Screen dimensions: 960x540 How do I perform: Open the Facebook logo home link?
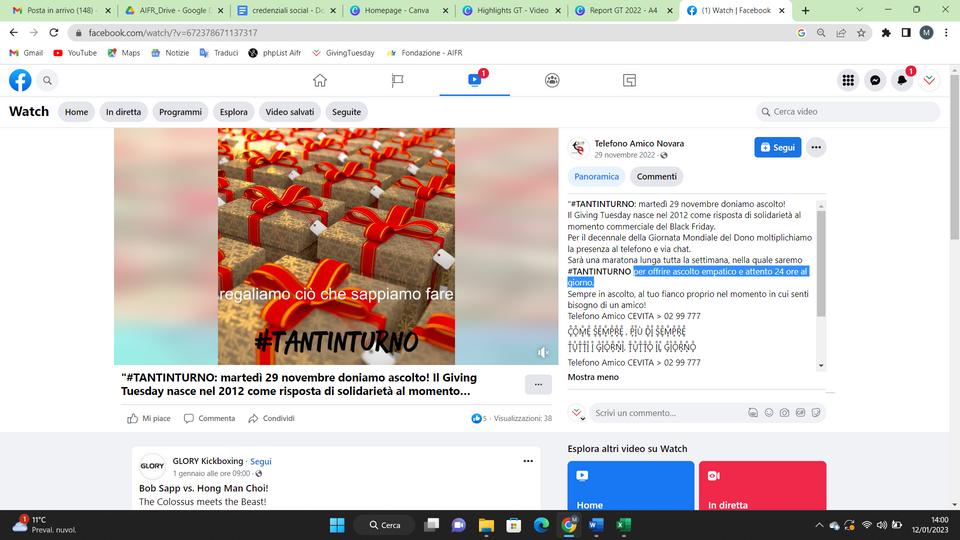coord(20,80)
